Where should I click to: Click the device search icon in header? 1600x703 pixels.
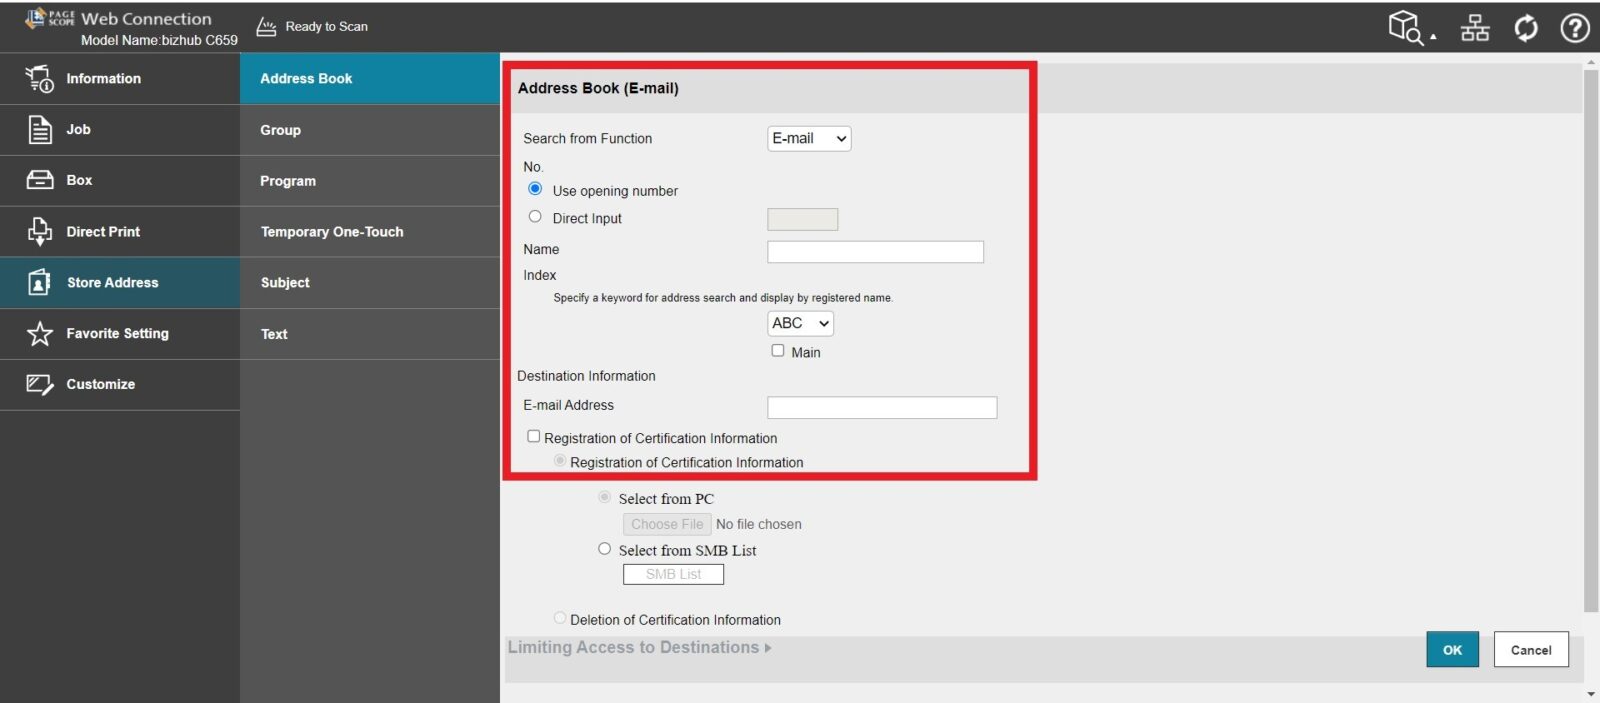[1407, 27]
